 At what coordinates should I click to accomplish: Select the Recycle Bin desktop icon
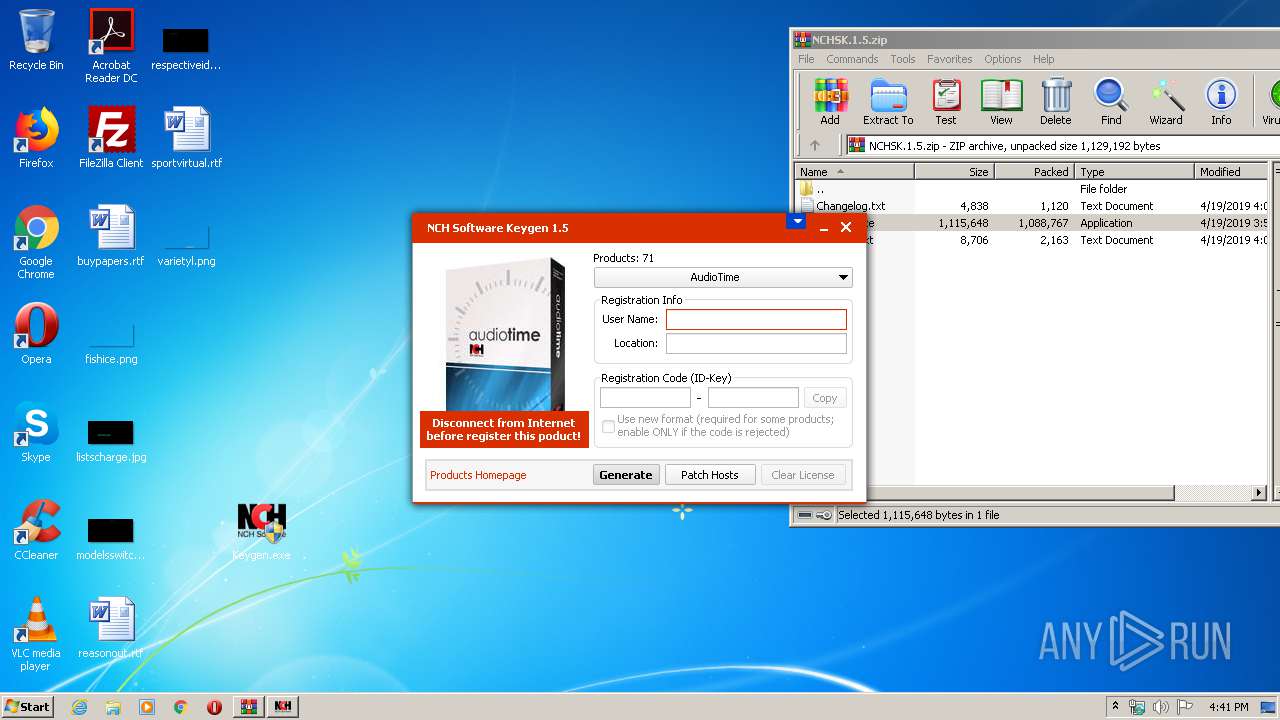(x=36, y=40)
